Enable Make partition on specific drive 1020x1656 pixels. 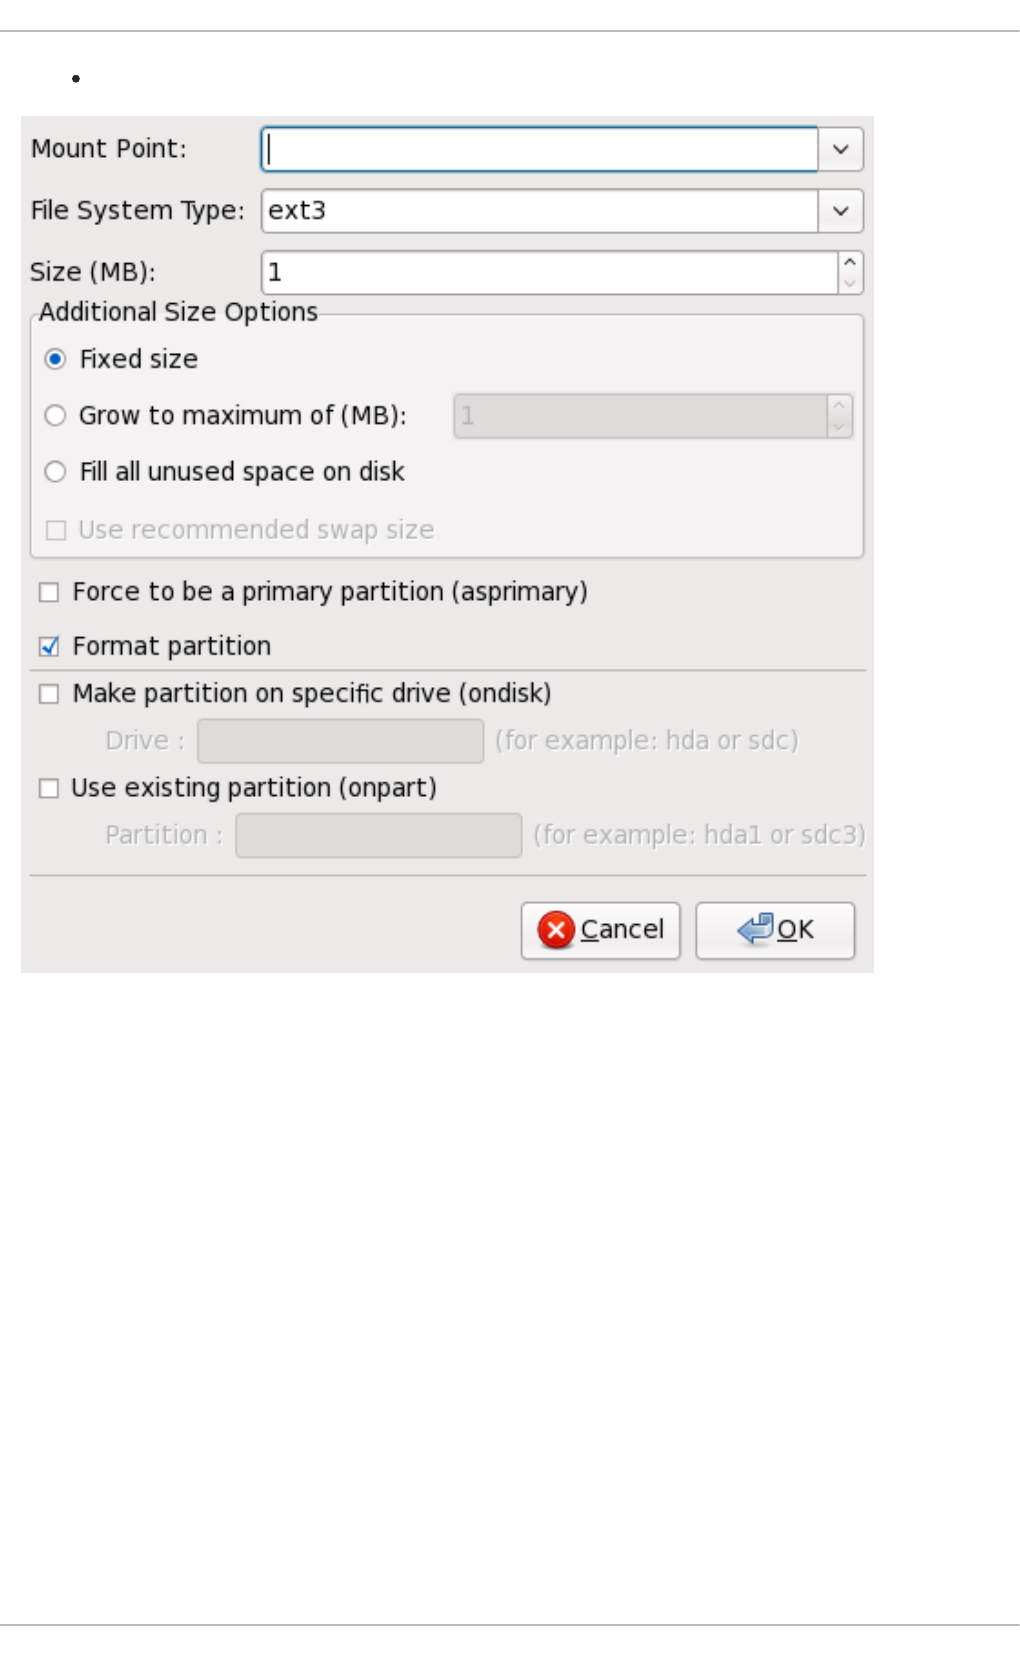[x=49, y=693]
